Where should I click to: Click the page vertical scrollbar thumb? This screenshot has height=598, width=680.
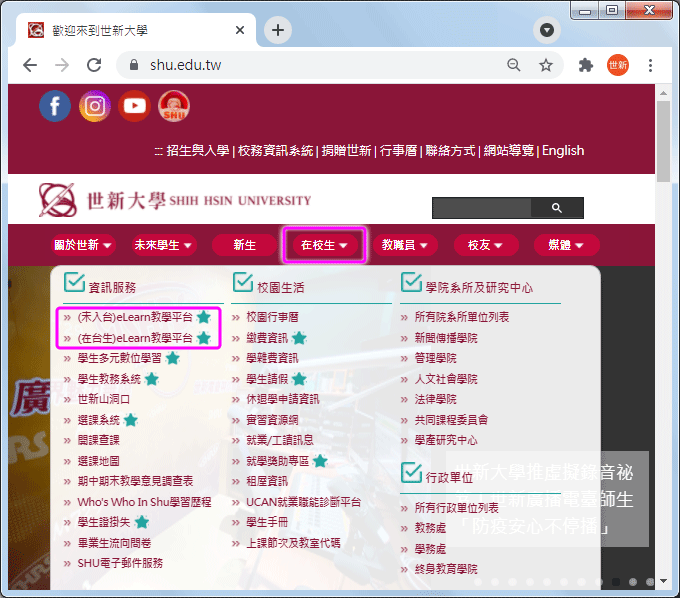click(x=663, y=141)
